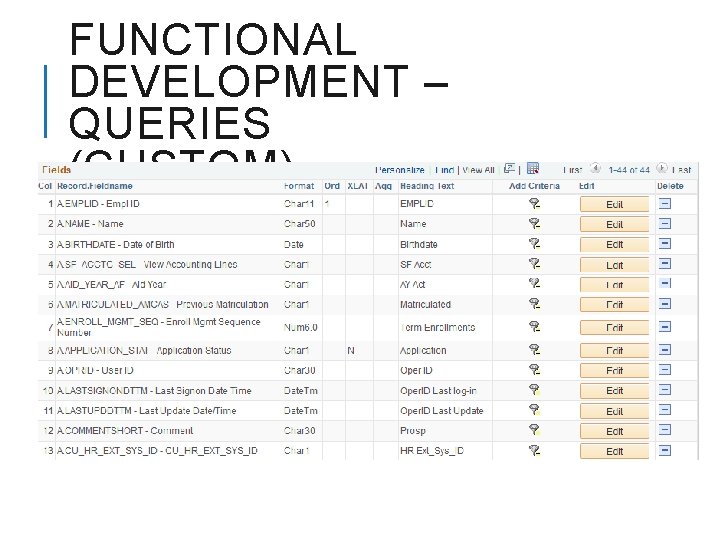Viewport: 720px width, 540px height.
Task: Edit the Term Enrollments field
Action: (x=614, y=328)
